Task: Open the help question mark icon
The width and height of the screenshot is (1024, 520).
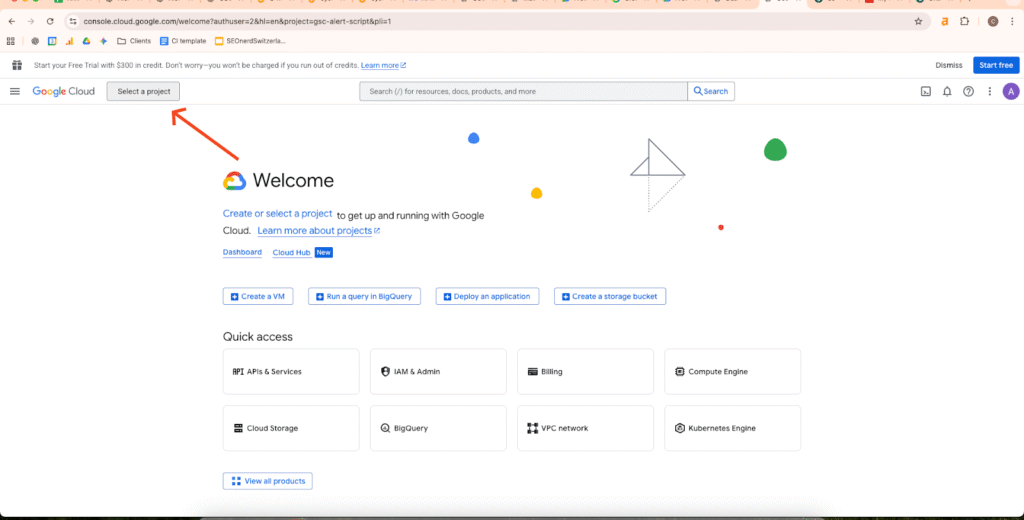Action: click(x=968, y=91)
